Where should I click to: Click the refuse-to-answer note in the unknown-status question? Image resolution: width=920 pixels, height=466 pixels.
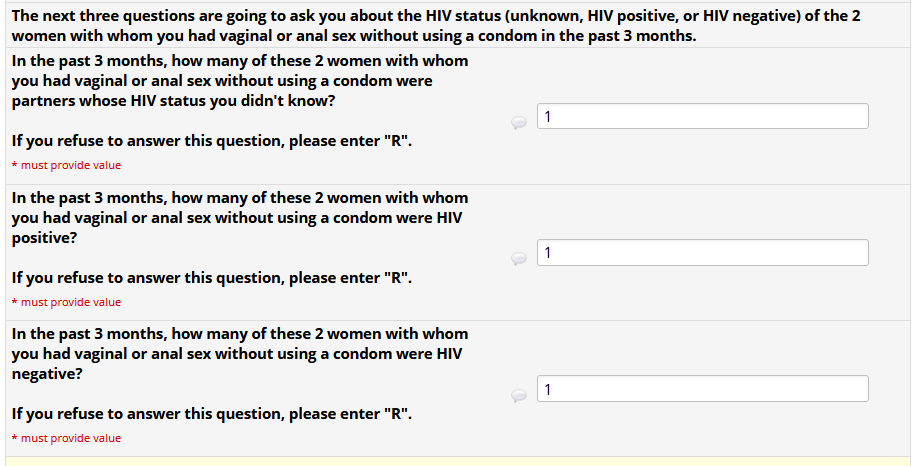pos(211,141)
